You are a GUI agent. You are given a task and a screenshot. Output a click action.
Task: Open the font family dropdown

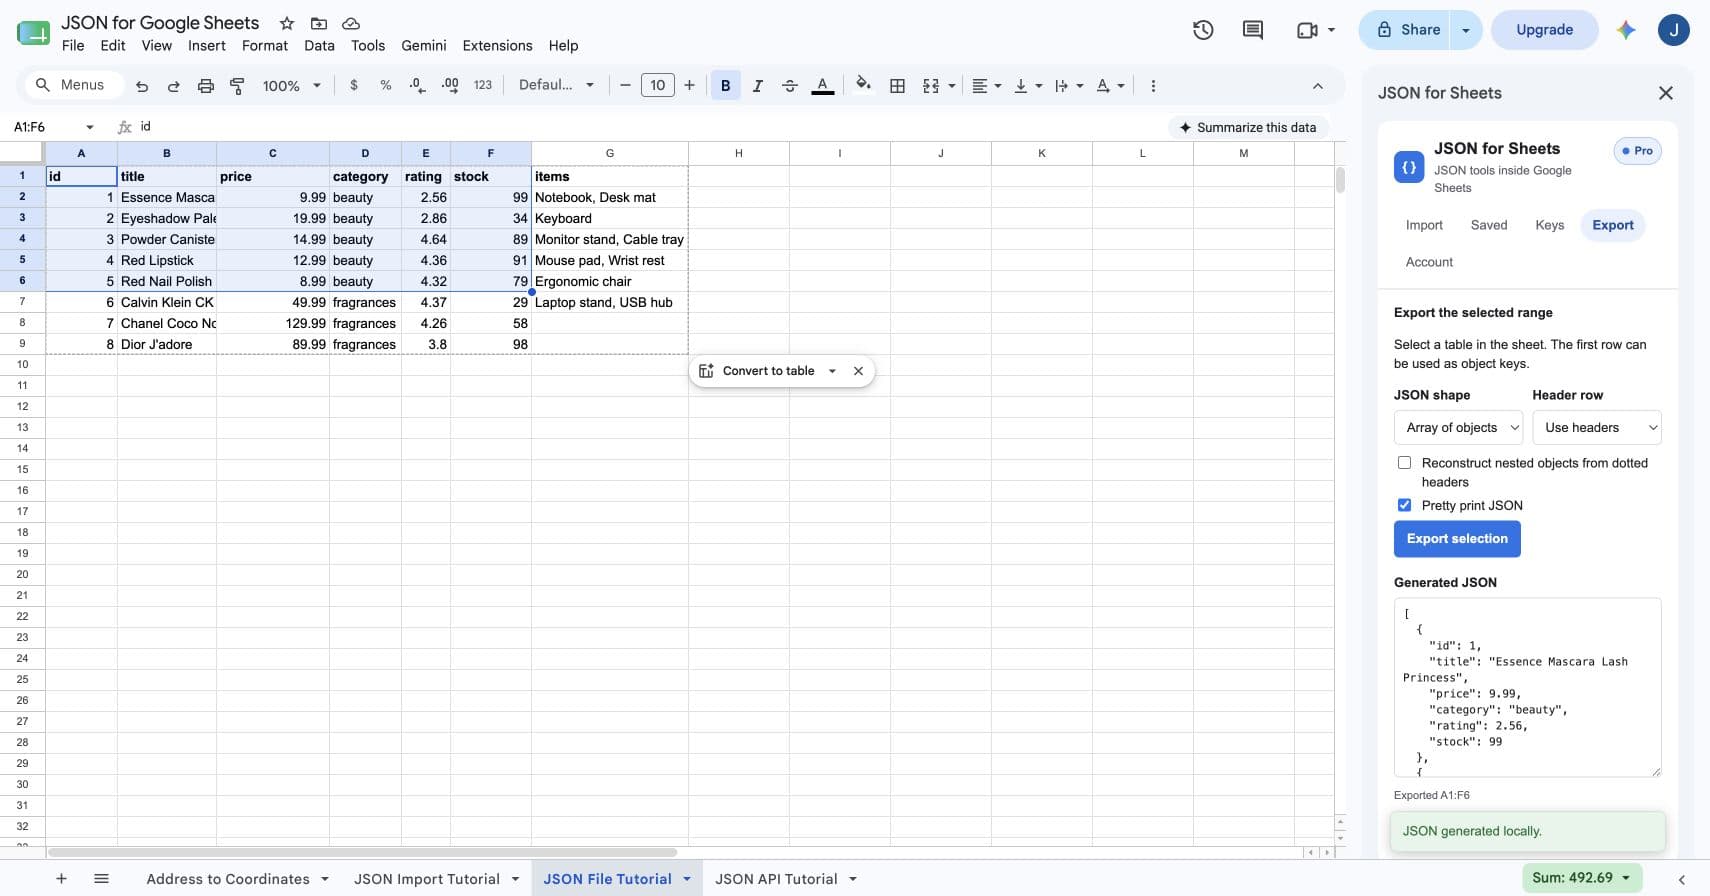click(x=556, y=85)
